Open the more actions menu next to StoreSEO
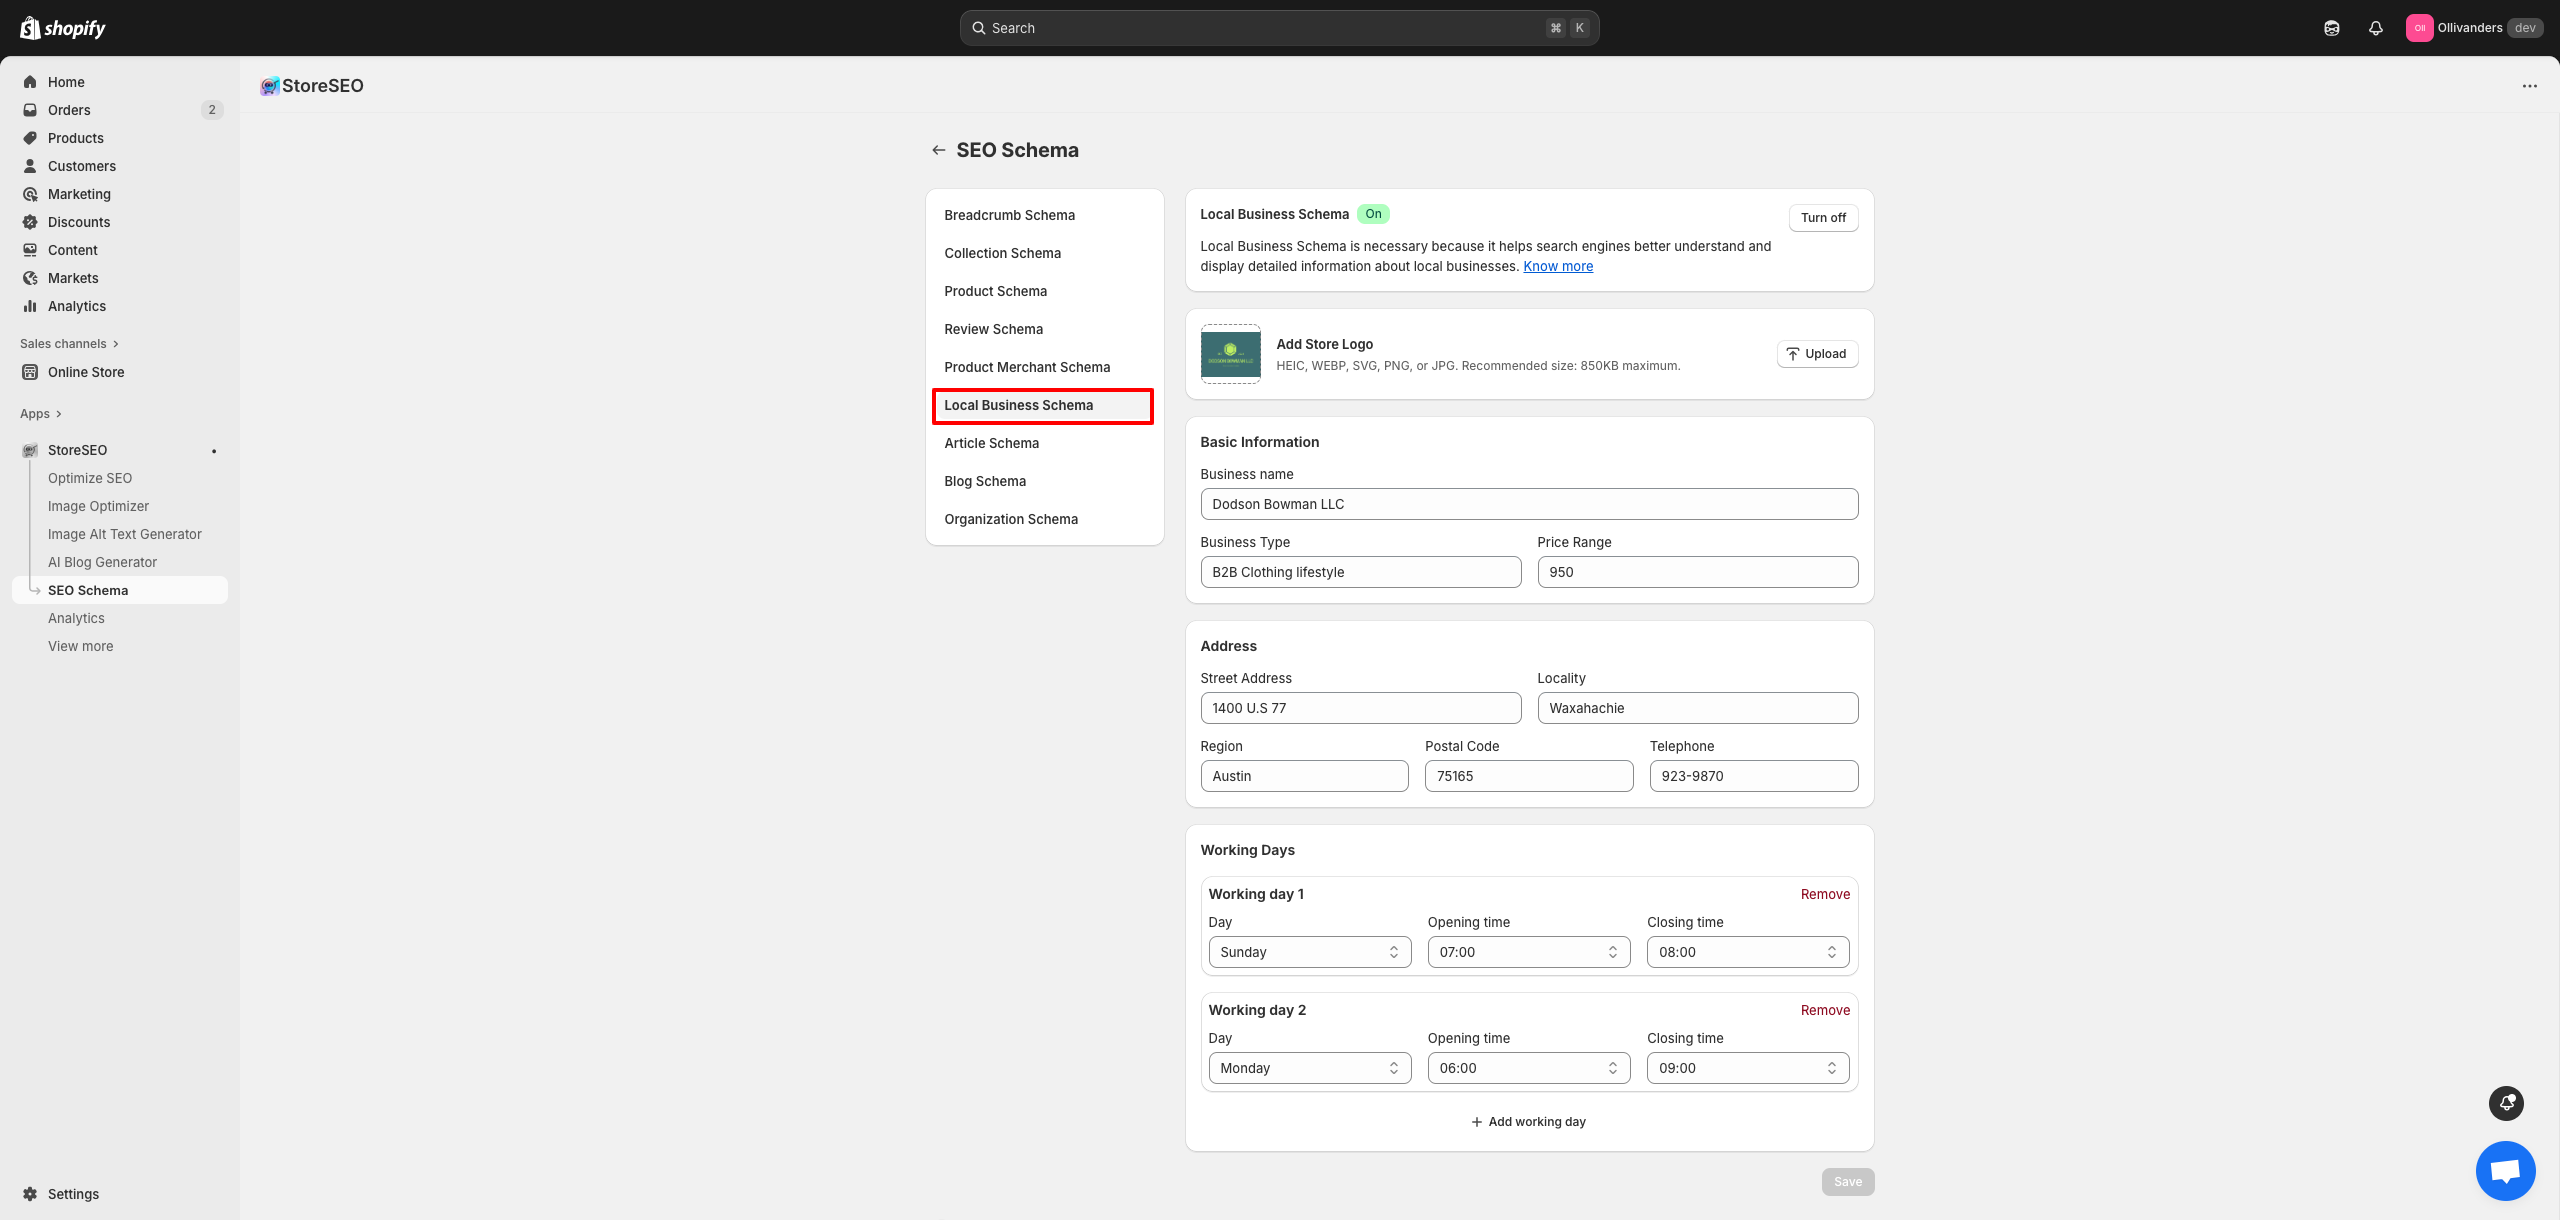 [x=2530, y=86]
